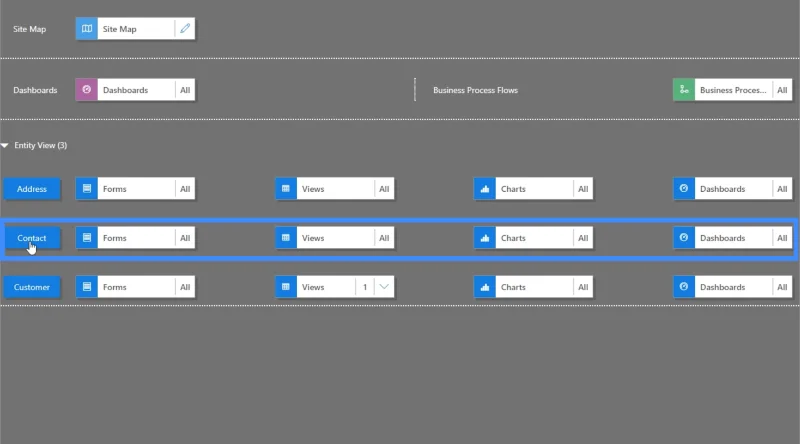Click All on Contact Charts tile
Image resolution: width=800 pixels, height=444 pixels.
[583, 238]
